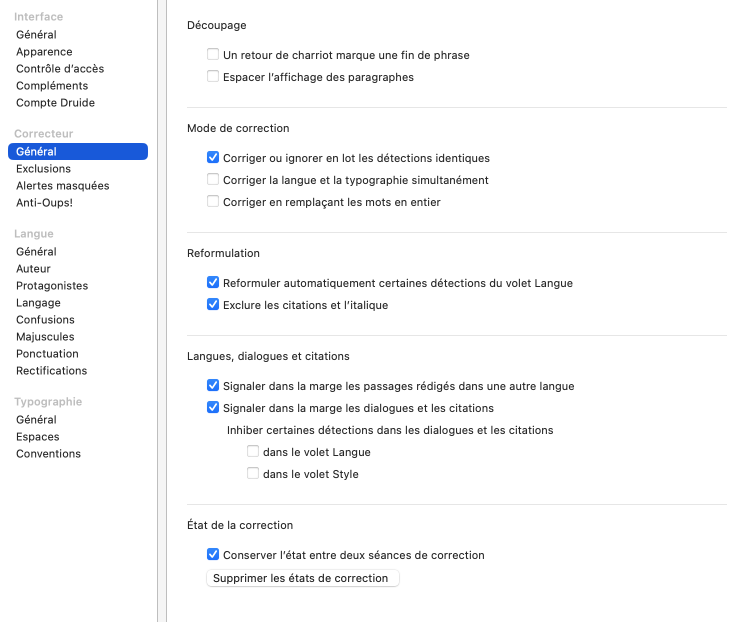Tick "Espacer l'affichage des paragraphes"

pos(213,77)
